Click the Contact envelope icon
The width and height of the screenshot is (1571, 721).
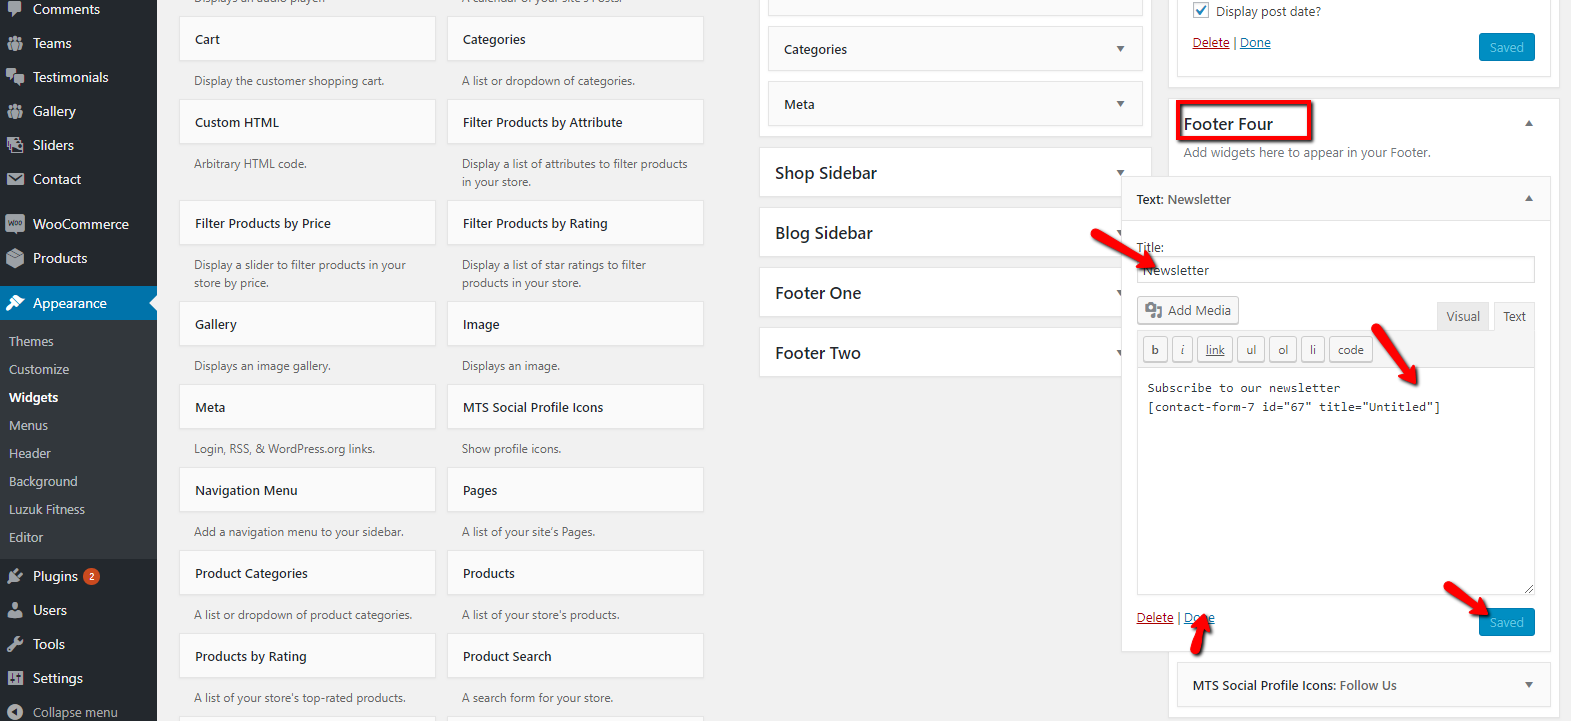tap(15, 179)
